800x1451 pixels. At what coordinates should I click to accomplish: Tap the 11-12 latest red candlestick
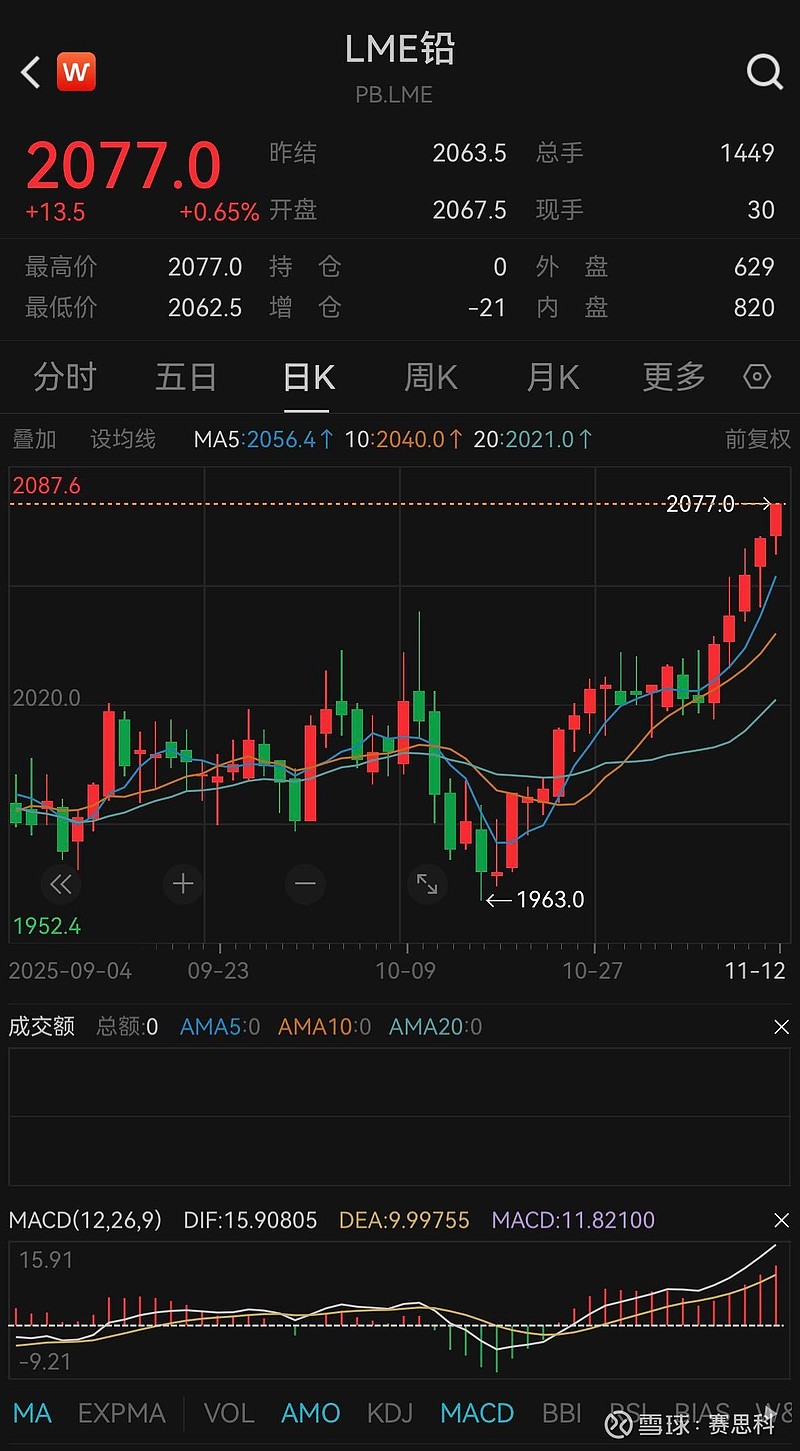[776, 521]
